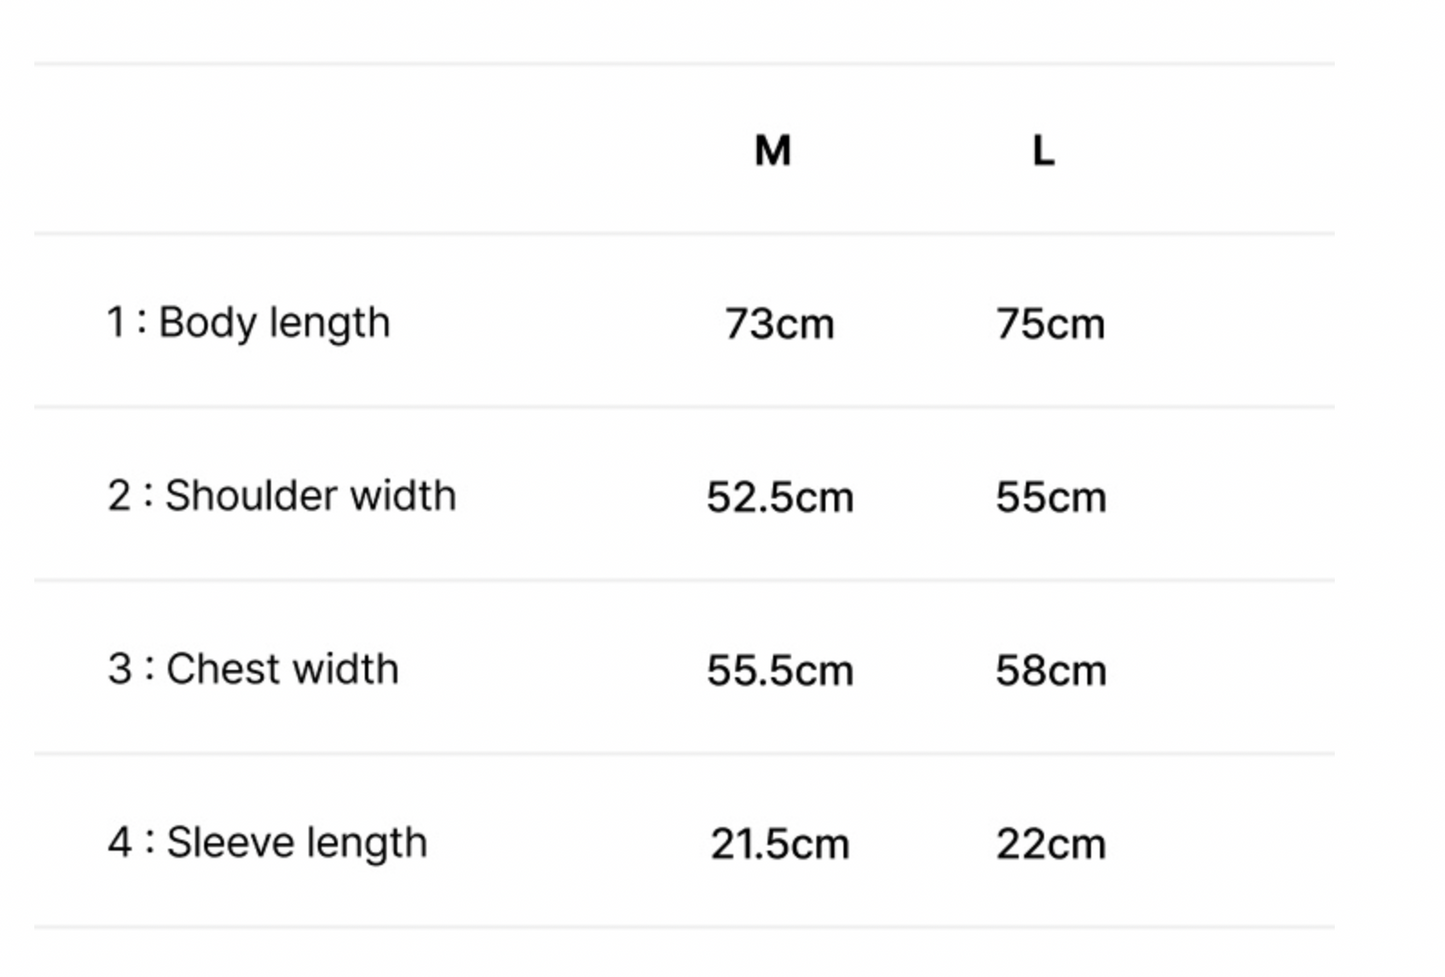
Task: Click the number 2 before Shoulder width
Action: point(119,496)
